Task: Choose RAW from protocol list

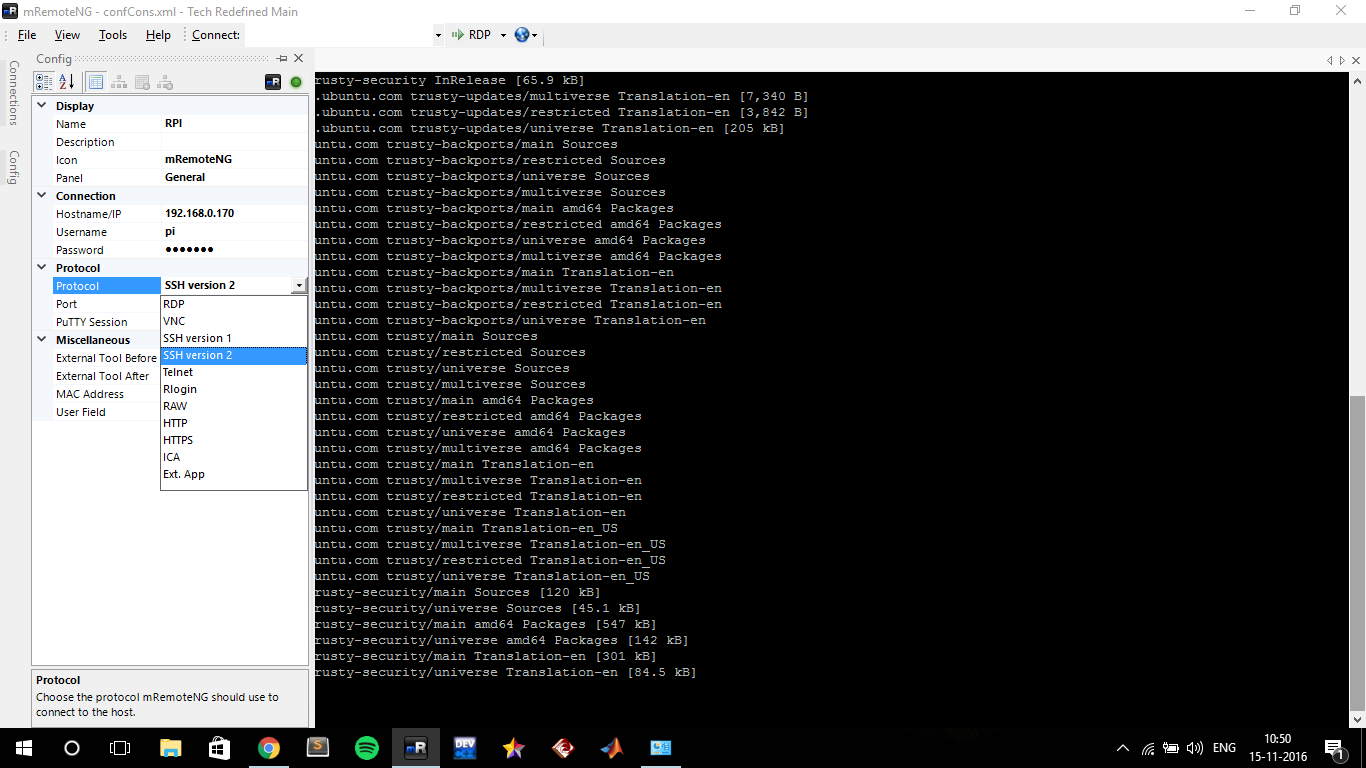Action: click(x=234, y=406)
